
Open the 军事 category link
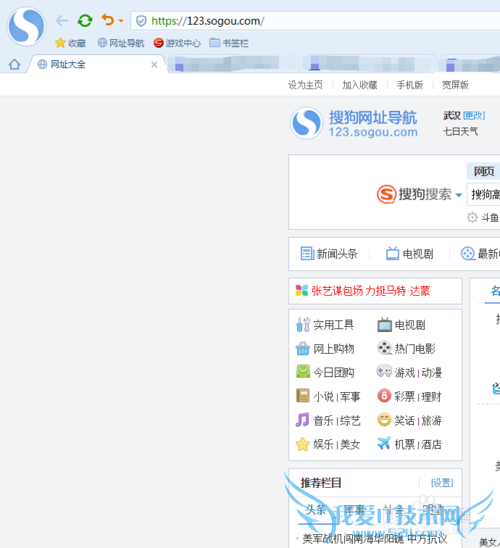click(x=350, y=397)
